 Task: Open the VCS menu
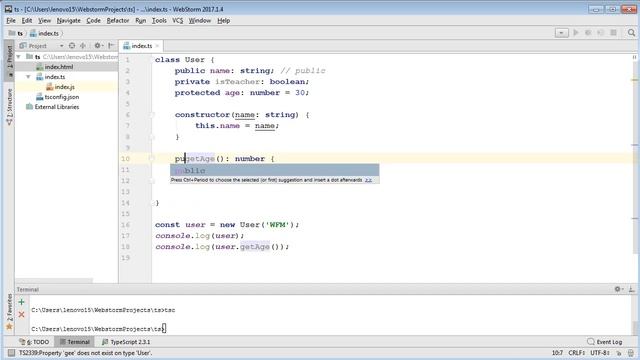coord(178,20)
